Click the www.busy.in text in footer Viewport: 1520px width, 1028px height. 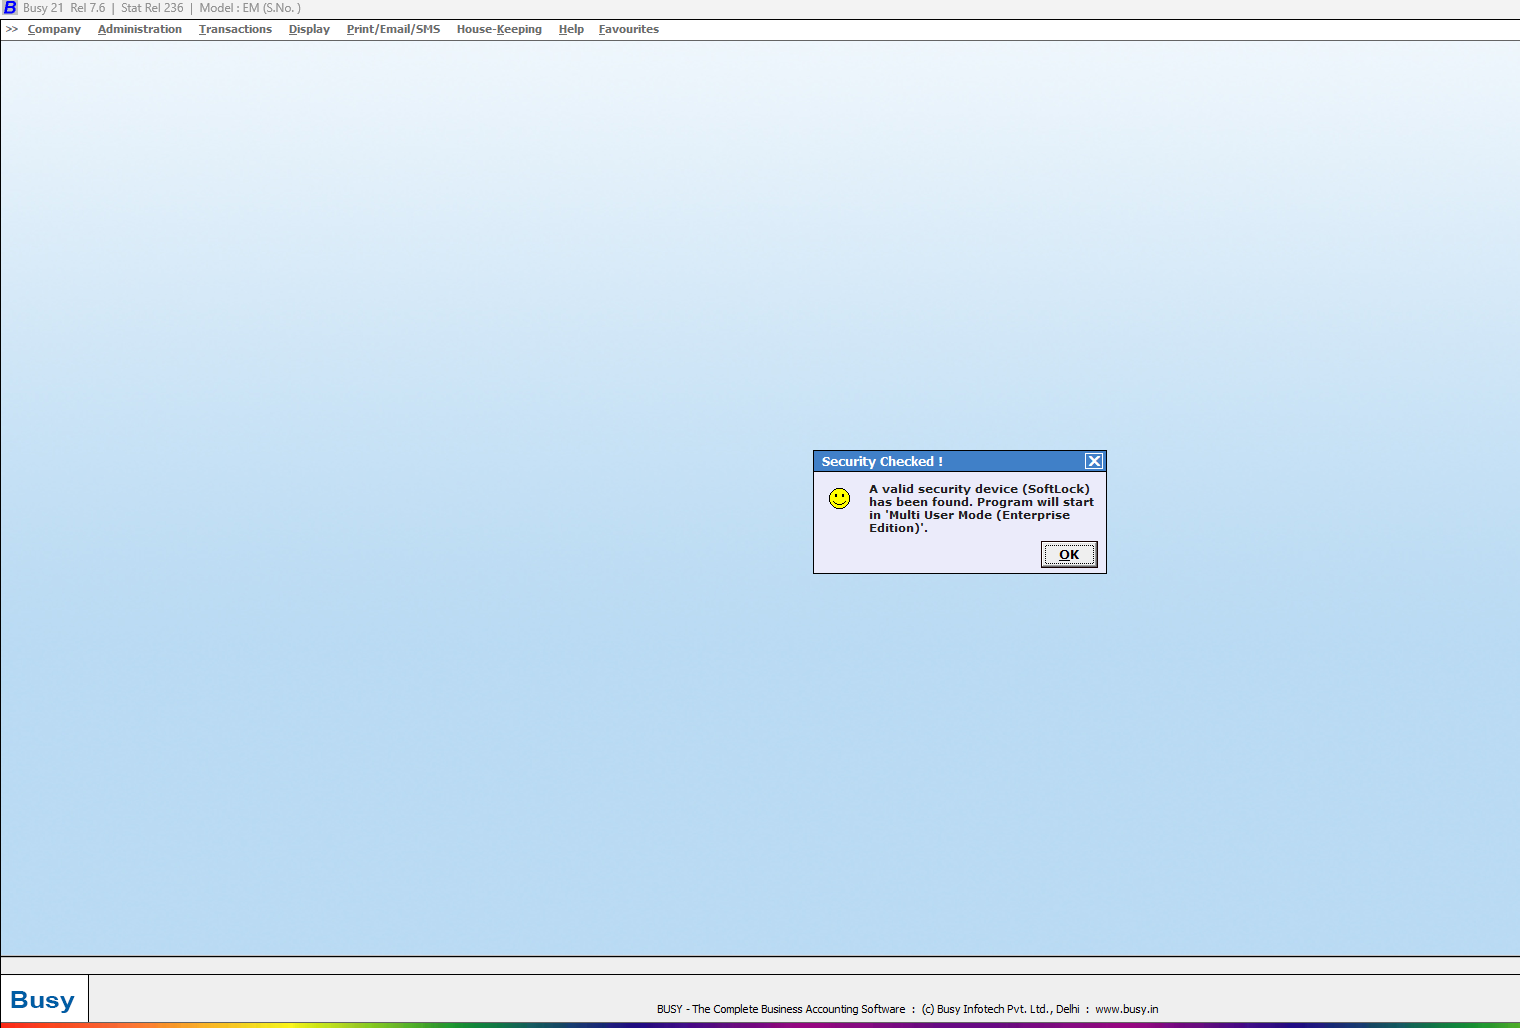click(x=1127, y=1009)
